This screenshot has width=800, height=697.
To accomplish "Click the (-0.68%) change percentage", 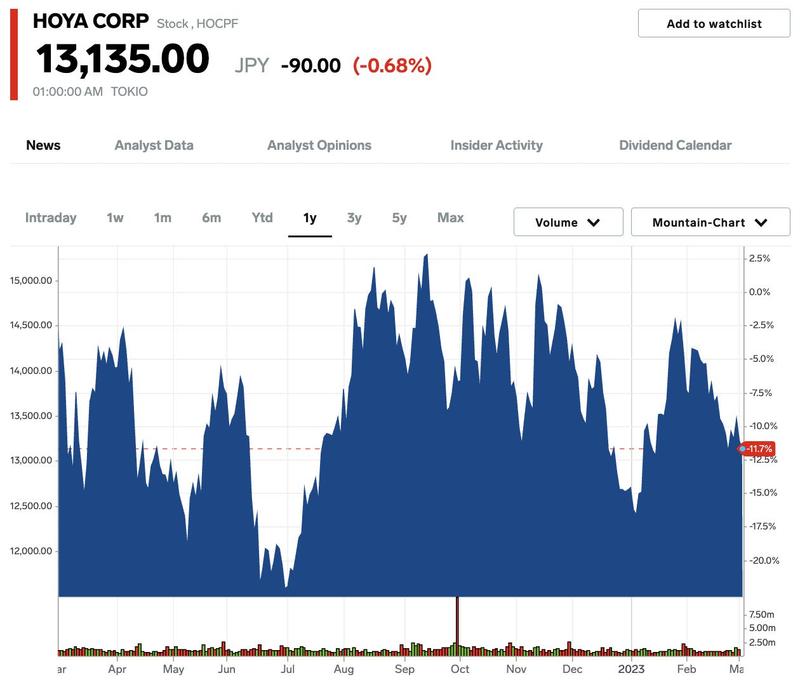I will coord(392,66).
